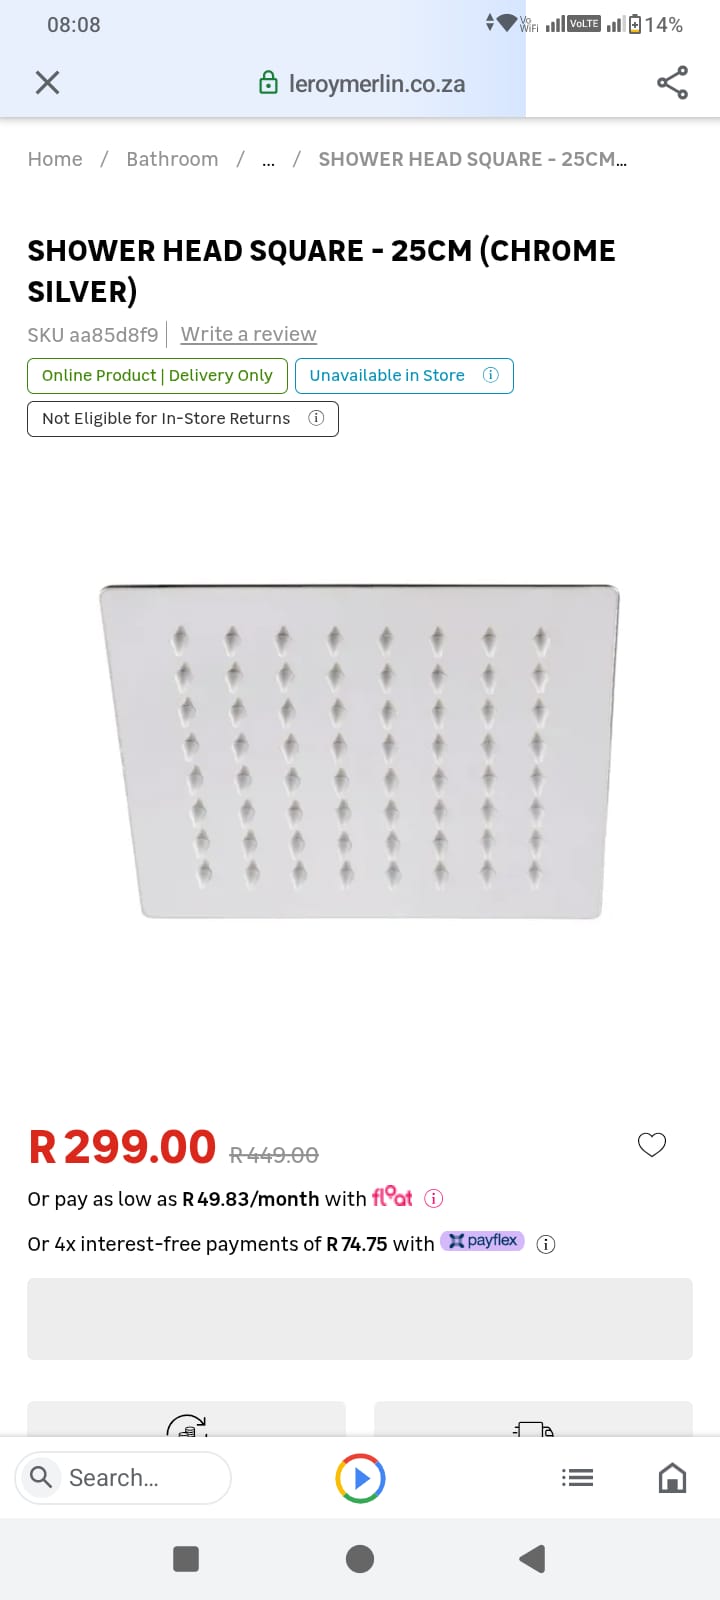Open info icon next to Payflex payment
Image resolution: width=720 pixels, height=1600 pixels.
coord(546,1244)
